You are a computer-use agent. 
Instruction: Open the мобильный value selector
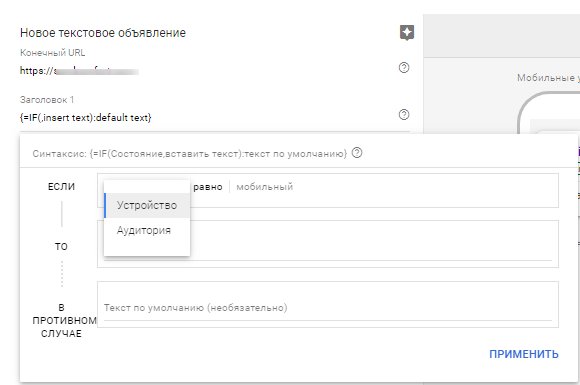(264, 187)
